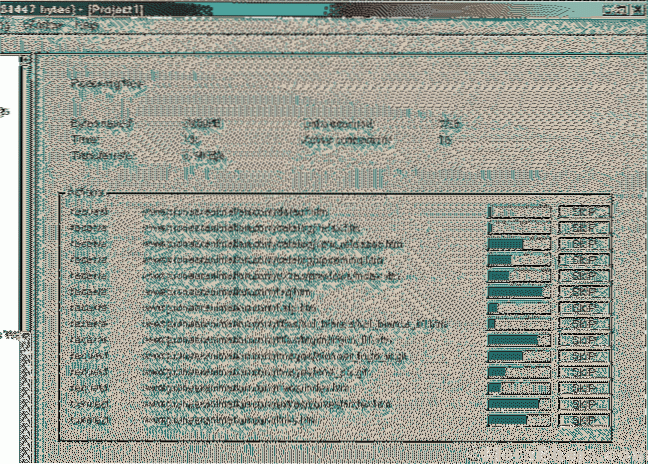Click SKIP on the twelfth transfer row
Screen dimensions: 648x464
click(583, 387)
